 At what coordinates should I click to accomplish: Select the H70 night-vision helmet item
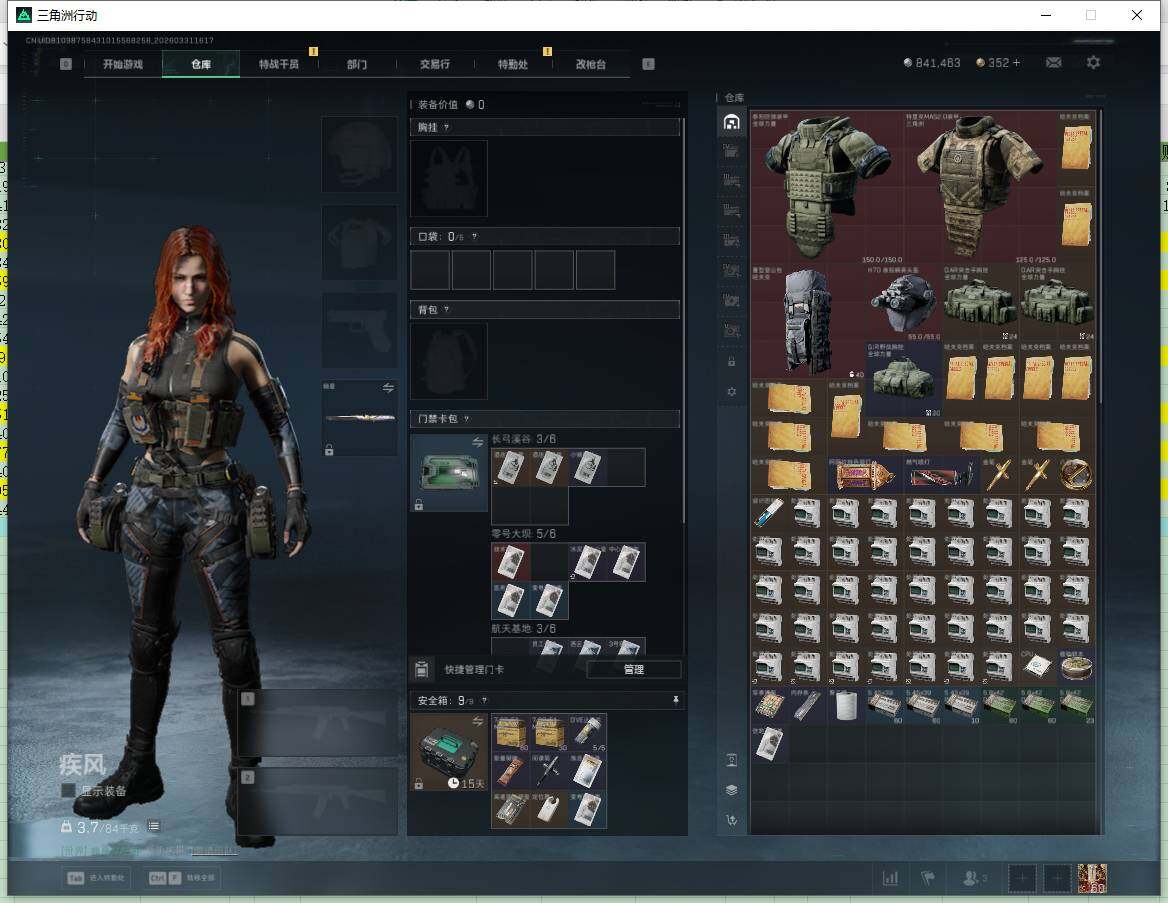tap(903, 302)
